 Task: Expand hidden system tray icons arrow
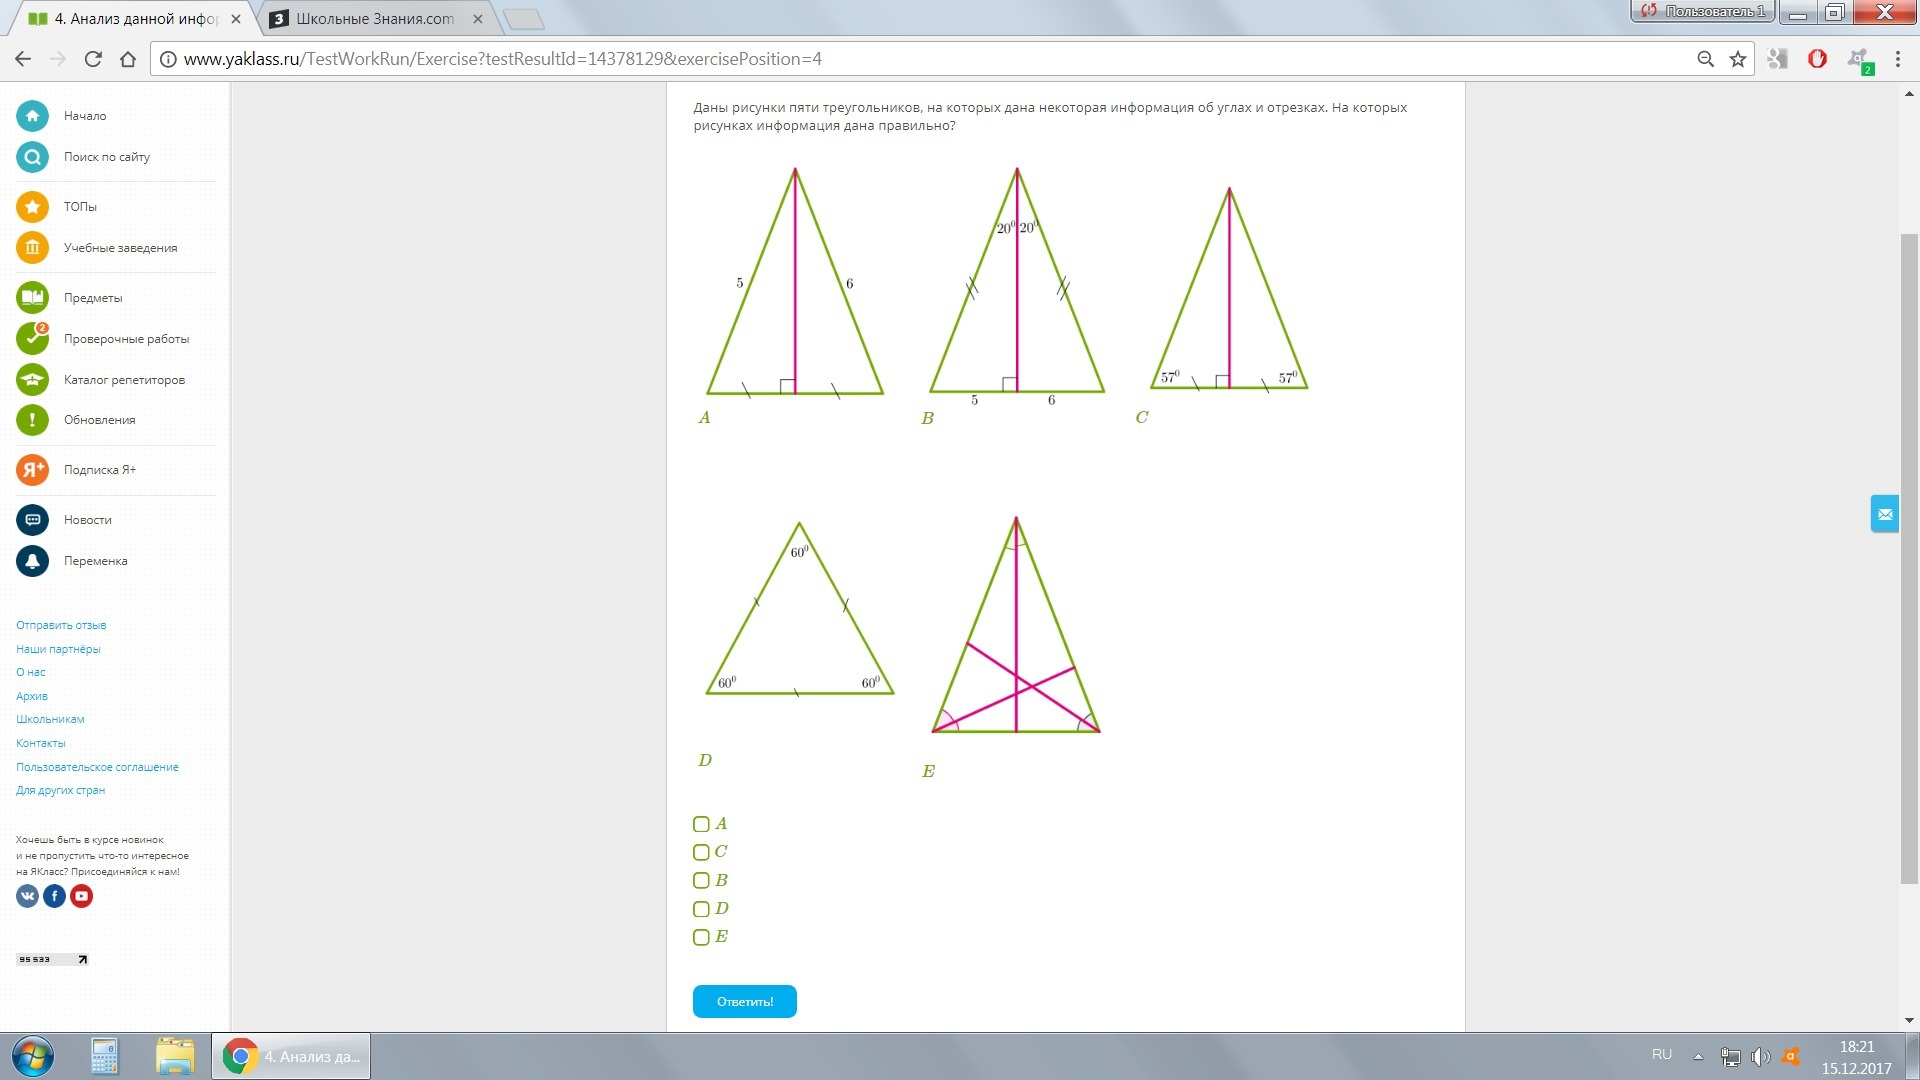1698,1056
